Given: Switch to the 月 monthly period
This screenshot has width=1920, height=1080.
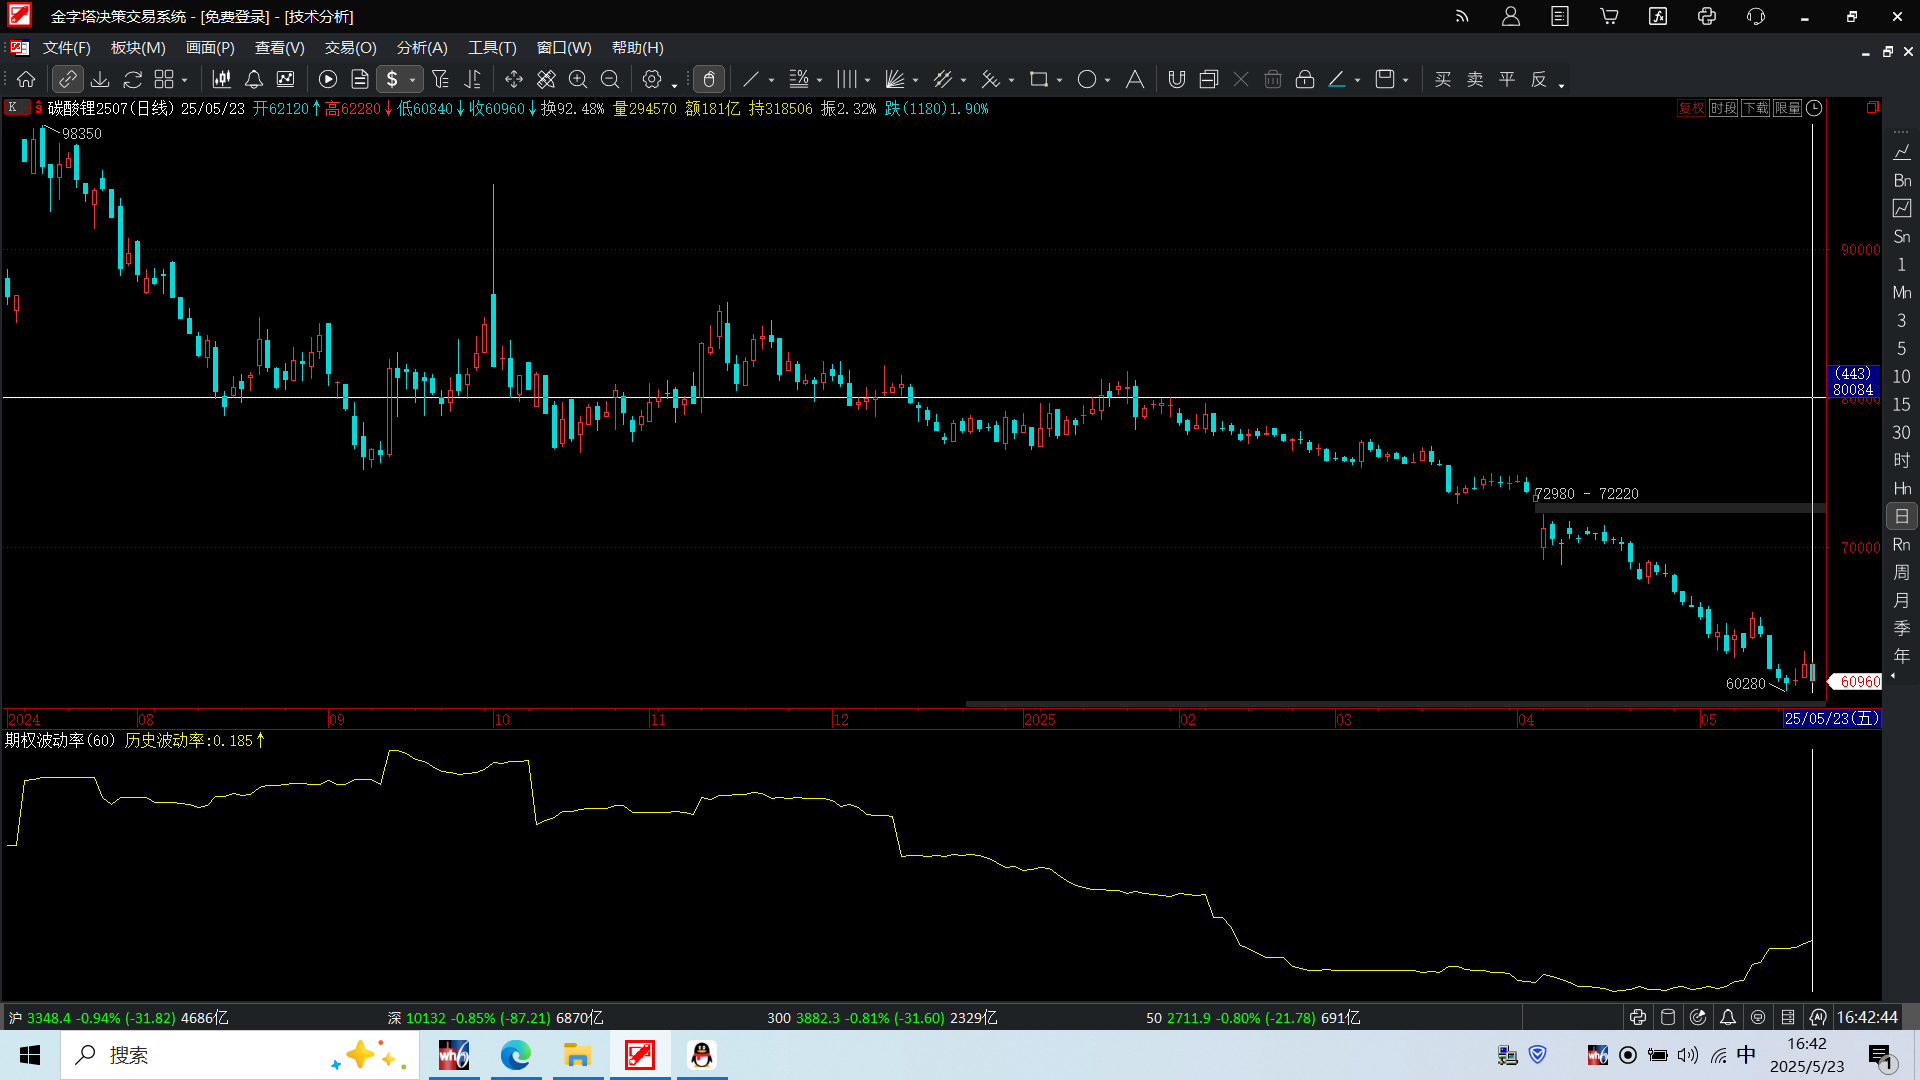Looking at the screenshot, I should [x=1901, y=600].
